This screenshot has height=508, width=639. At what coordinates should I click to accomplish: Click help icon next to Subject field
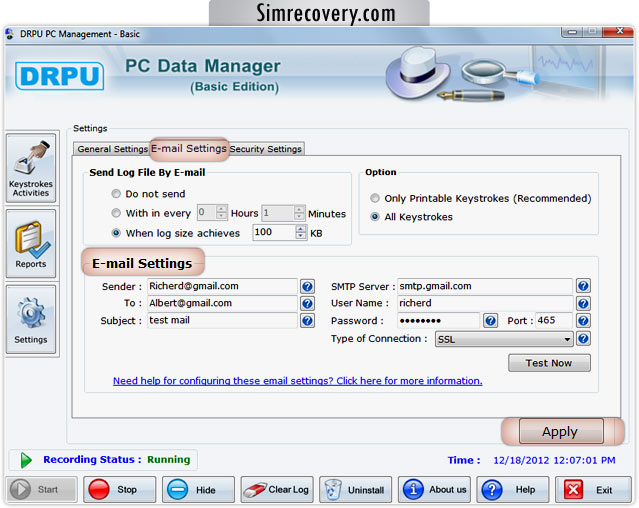[307, 321]
